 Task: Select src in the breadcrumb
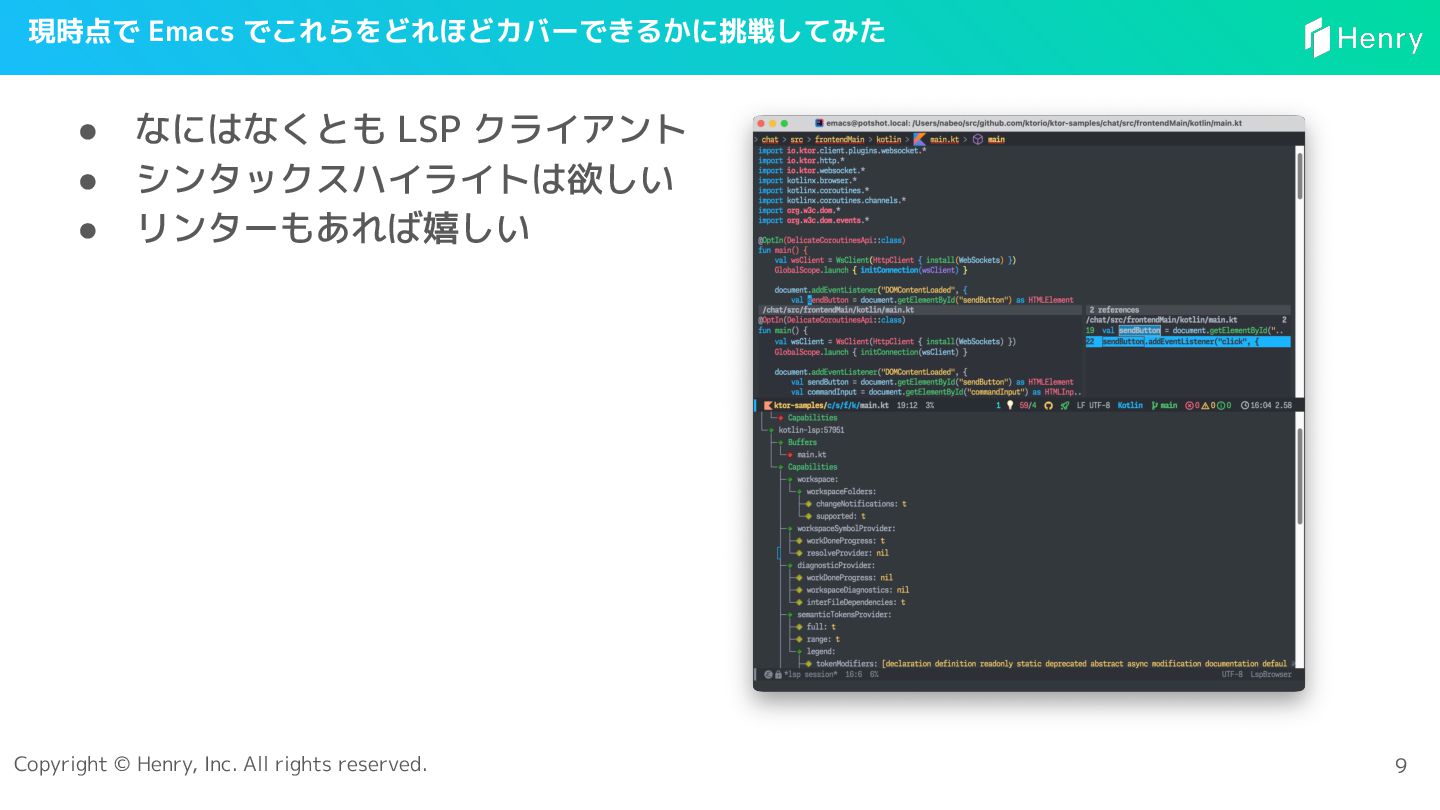pyautogui.click(x=797, y=140)
